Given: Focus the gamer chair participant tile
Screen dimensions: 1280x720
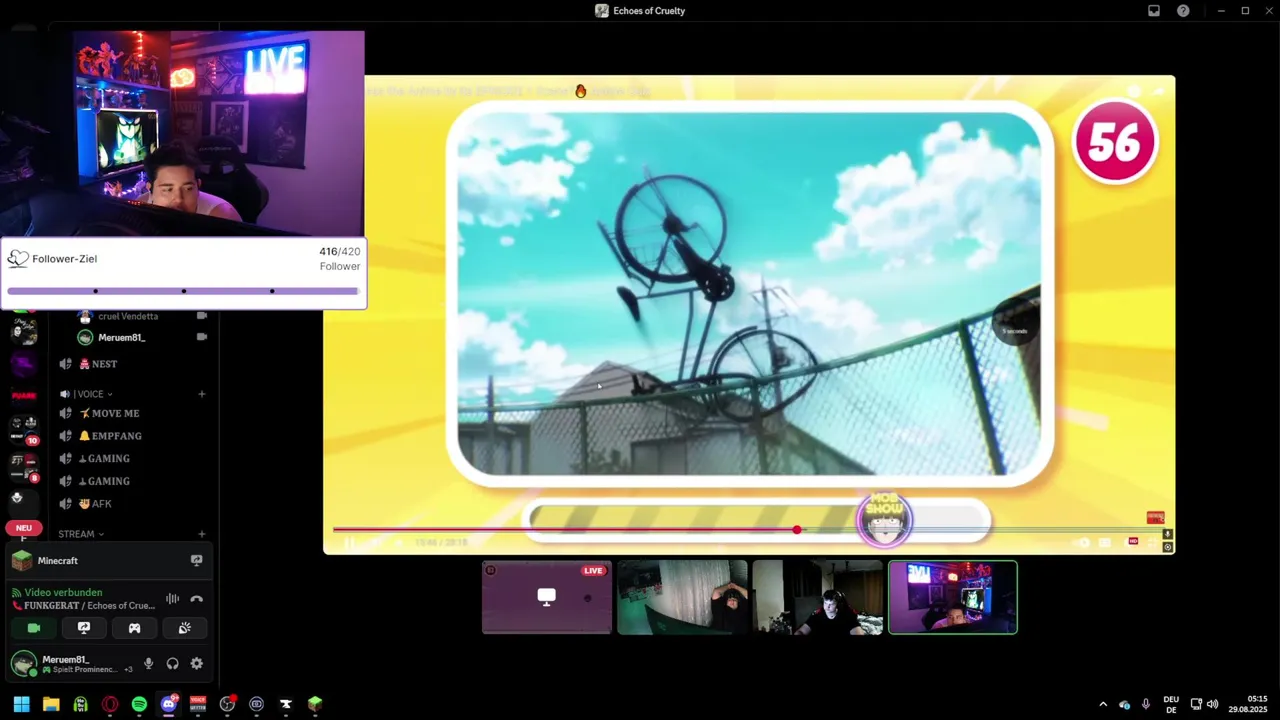Looking at the screenshot, I should 817,598.
